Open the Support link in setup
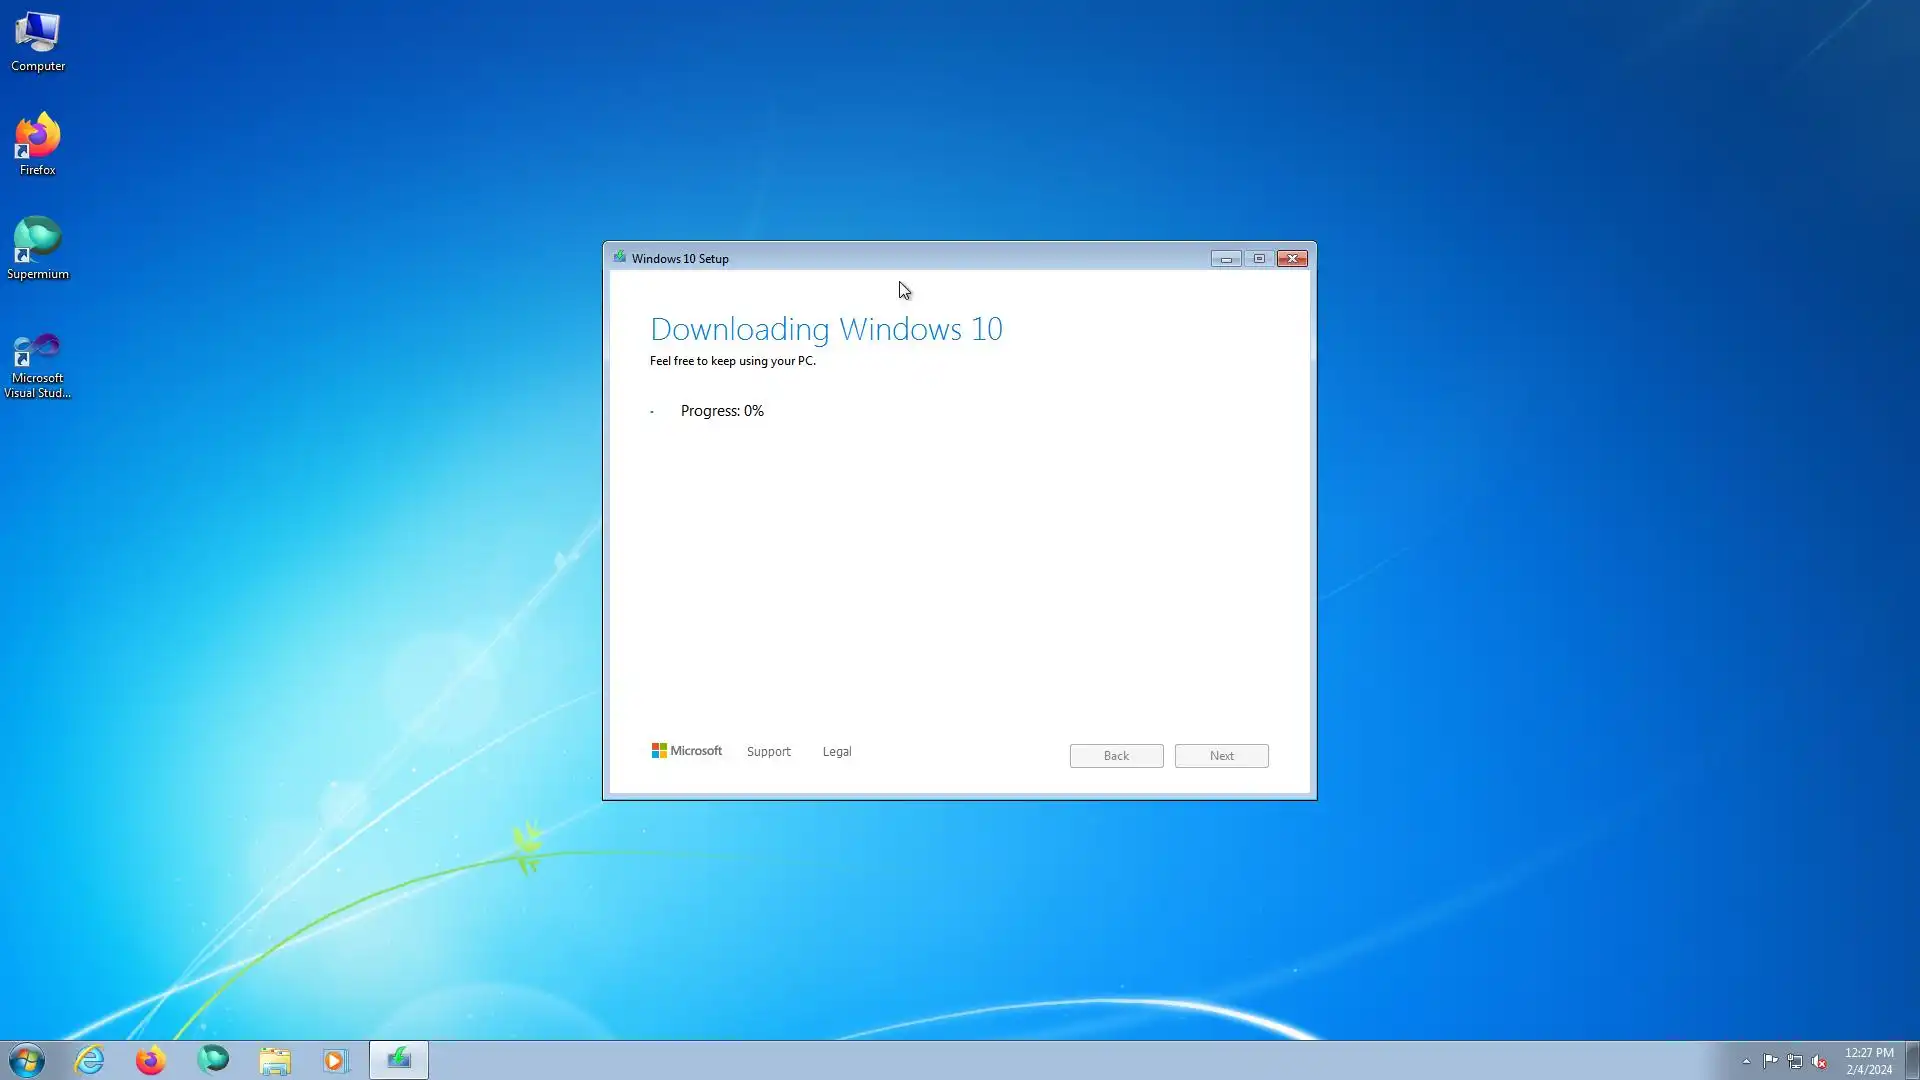The height and width of the screenshot is (1080, 1920). (768, 752)
